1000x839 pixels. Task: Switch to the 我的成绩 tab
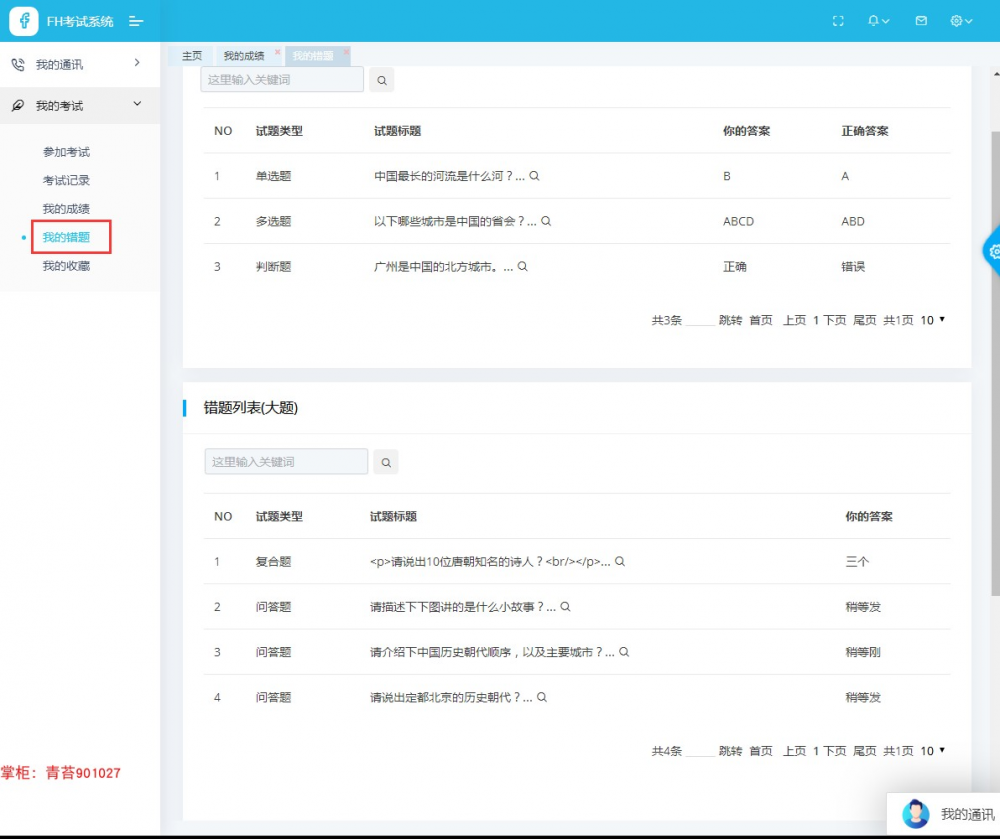point(244,55)
